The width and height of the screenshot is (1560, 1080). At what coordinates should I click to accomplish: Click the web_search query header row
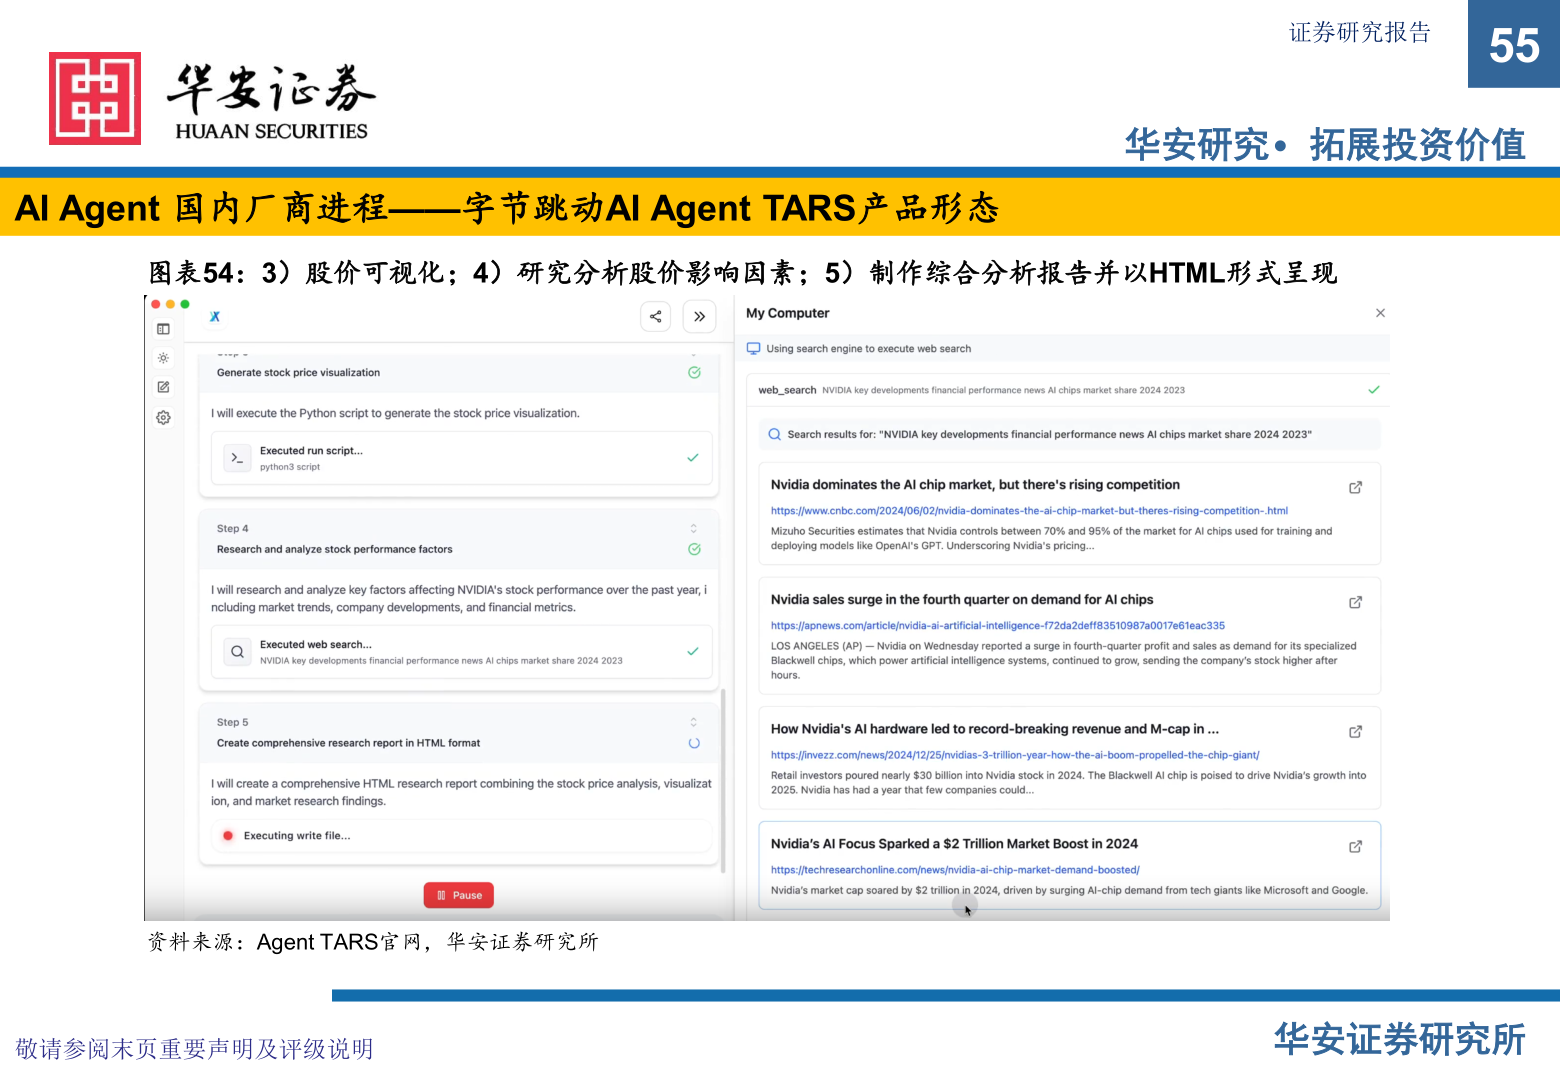pos(1068,390)
